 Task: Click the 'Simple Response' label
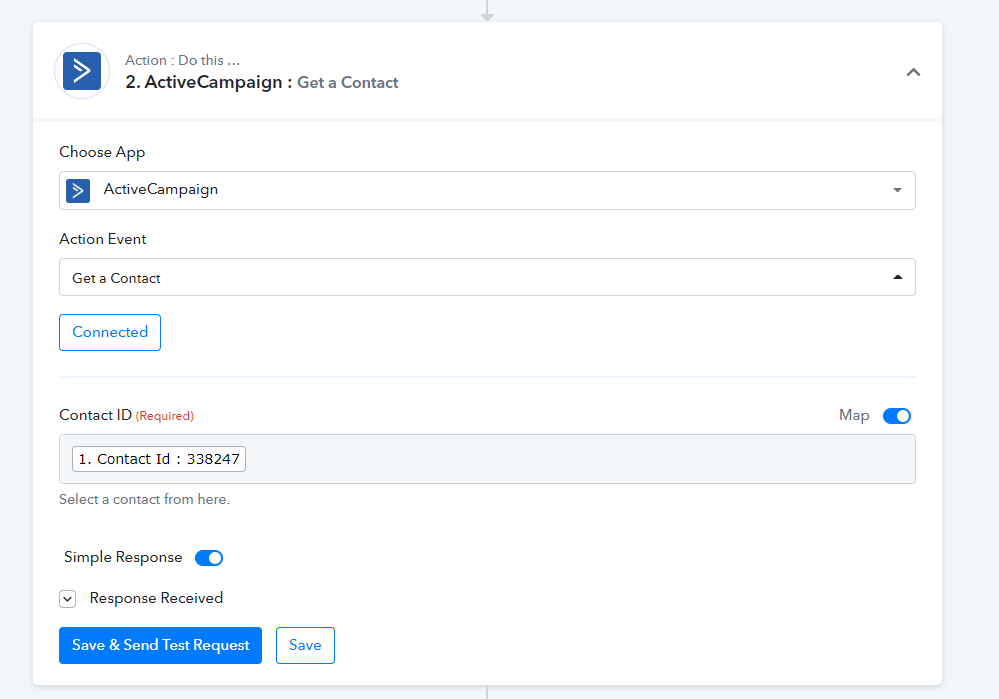123,557
